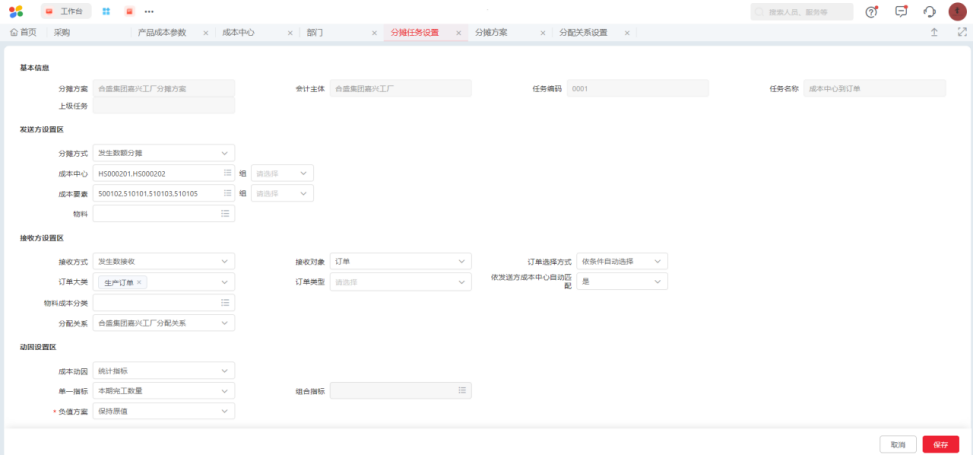Click the search box 搜索人员、服务等
This screenshot has height=455, width=974.
point(801,12)
